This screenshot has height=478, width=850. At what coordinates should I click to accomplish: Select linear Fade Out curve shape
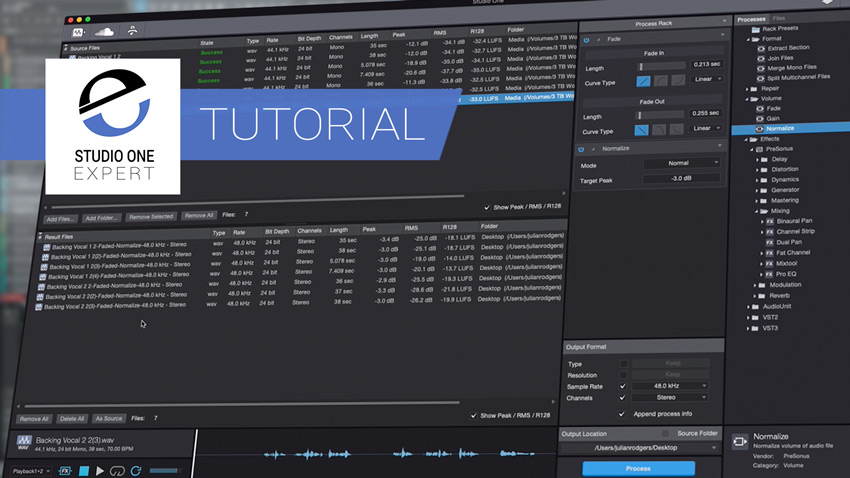tap(641, 130)
